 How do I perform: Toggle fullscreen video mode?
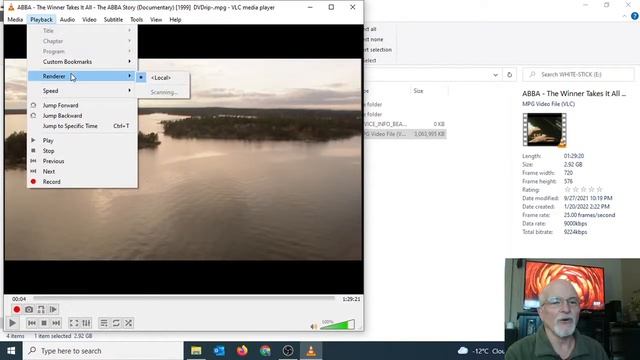tap(74, 323)
